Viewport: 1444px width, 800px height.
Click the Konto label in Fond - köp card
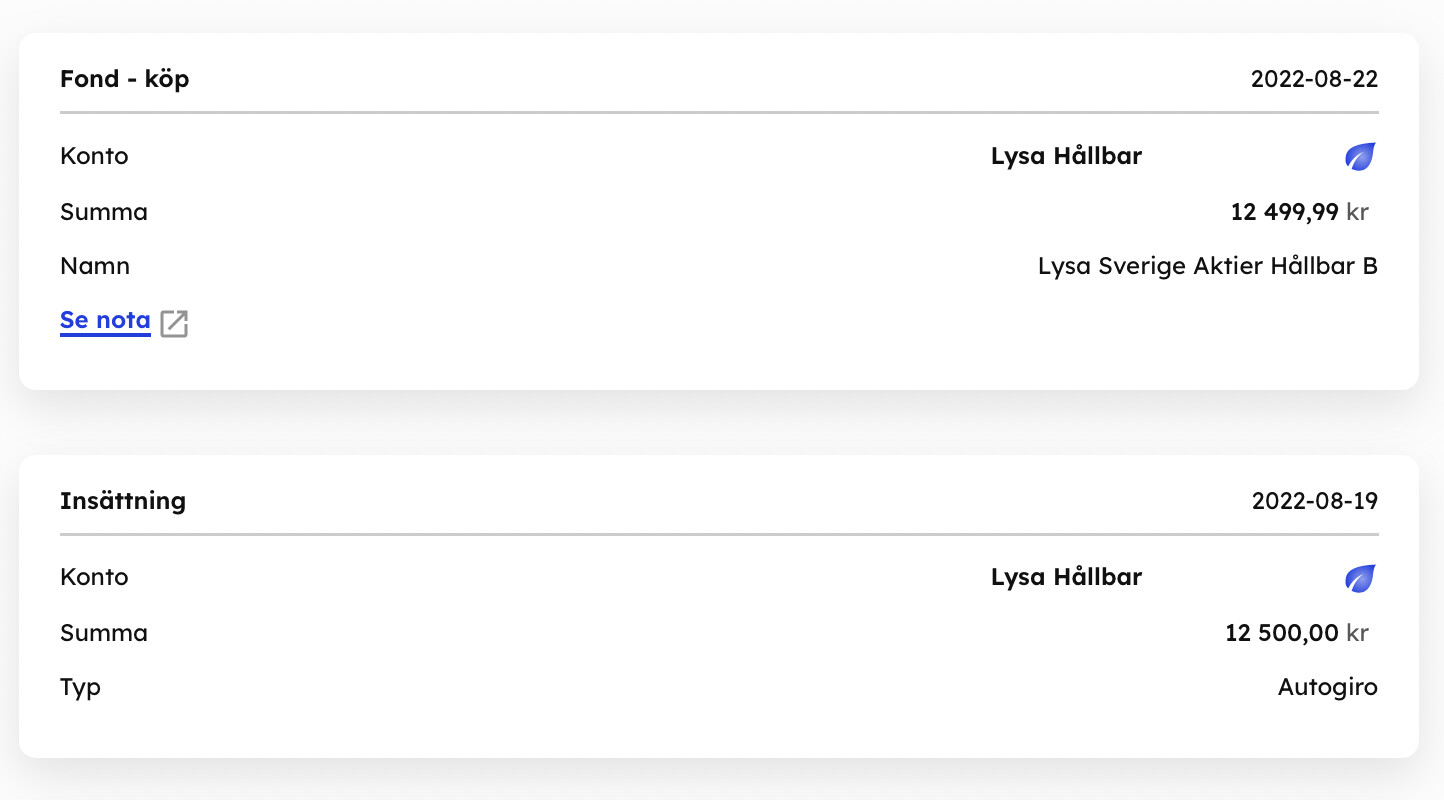(94, 156)
